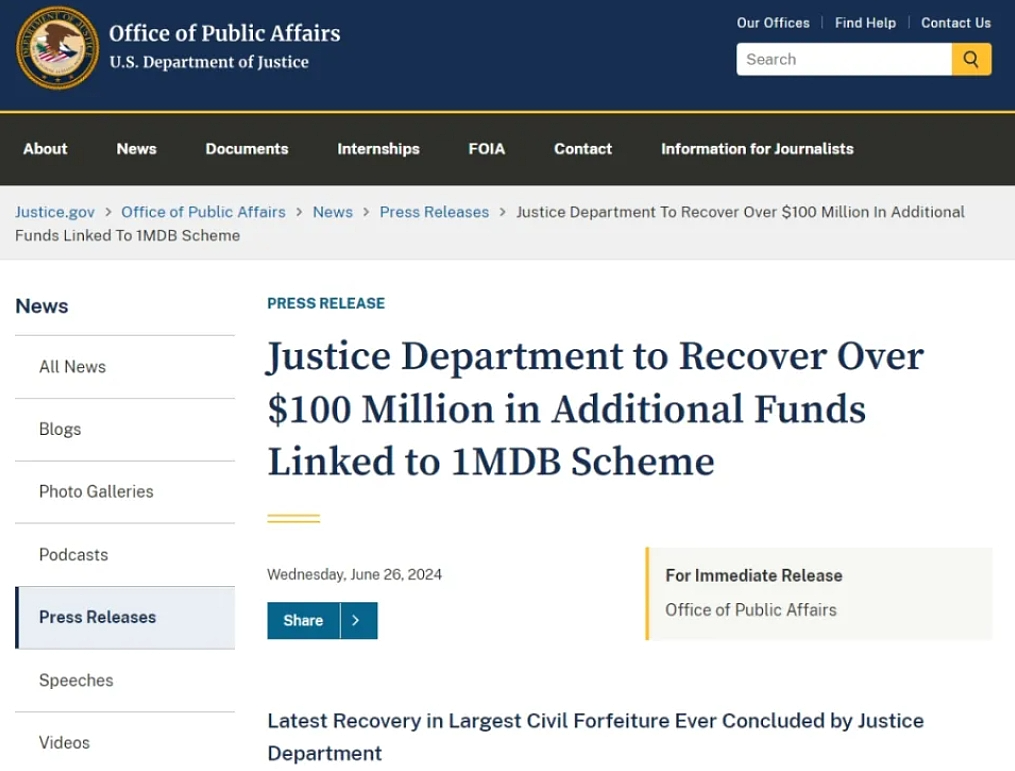Viewport: 1015px width, 771px height.
Task: Open the Our Offices link
Action: click(773, 23)
